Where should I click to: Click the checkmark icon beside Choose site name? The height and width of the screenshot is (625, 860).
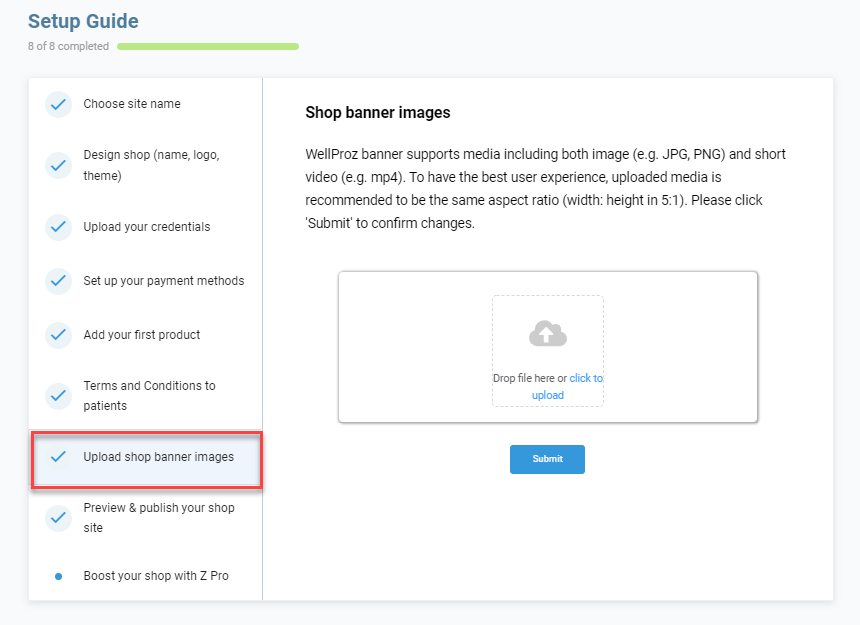[x=58, y=104]
